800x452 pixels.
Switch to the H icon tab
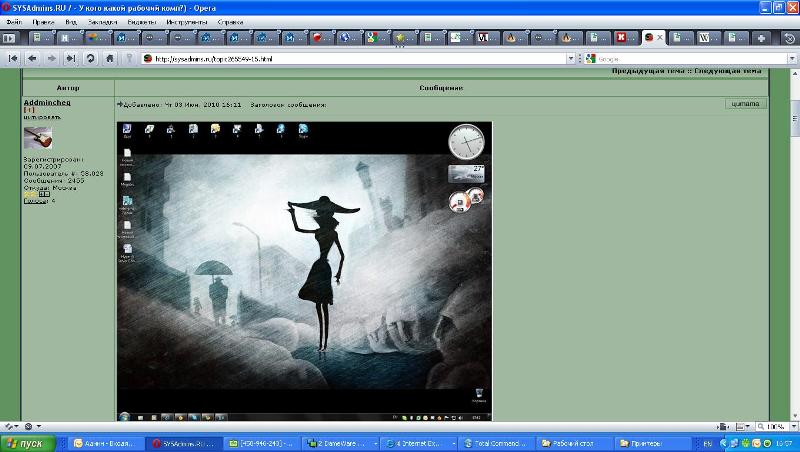click(x=69, y=38)
